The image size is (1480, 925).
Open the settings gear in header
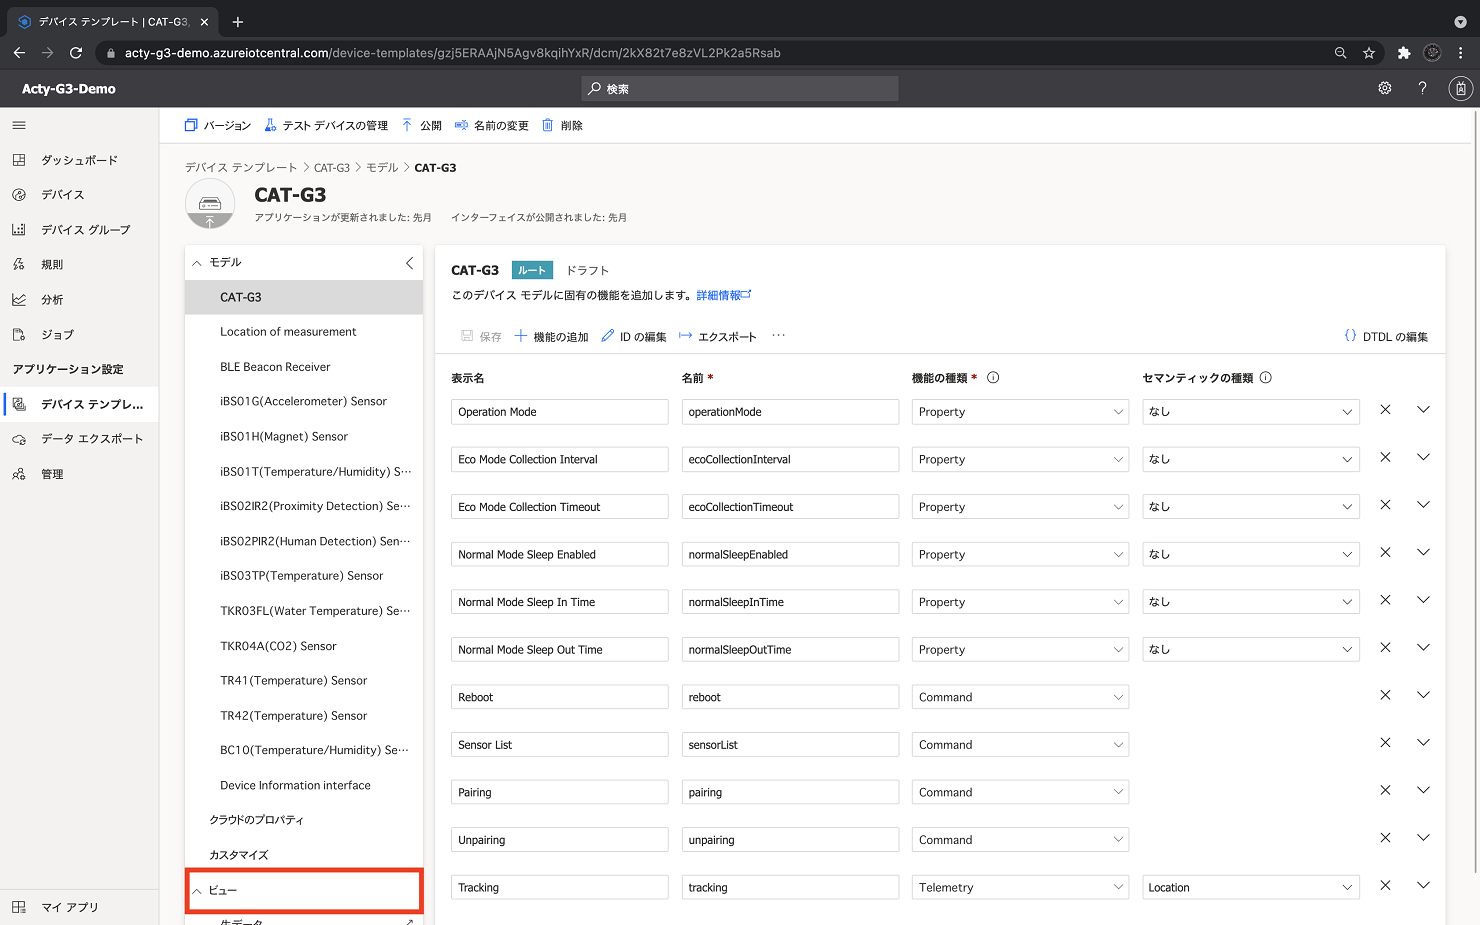pos(1385,88)
